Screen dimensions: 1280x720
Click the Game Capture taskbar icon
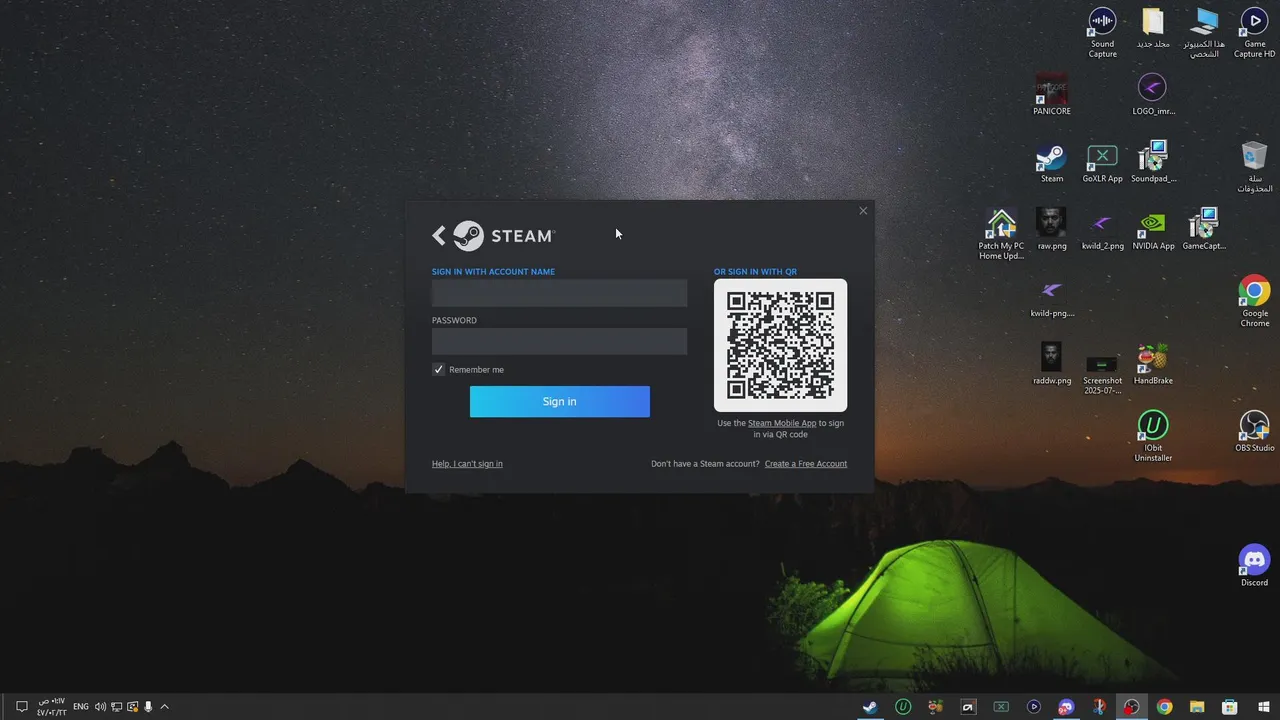click(x=1034, y=707)
